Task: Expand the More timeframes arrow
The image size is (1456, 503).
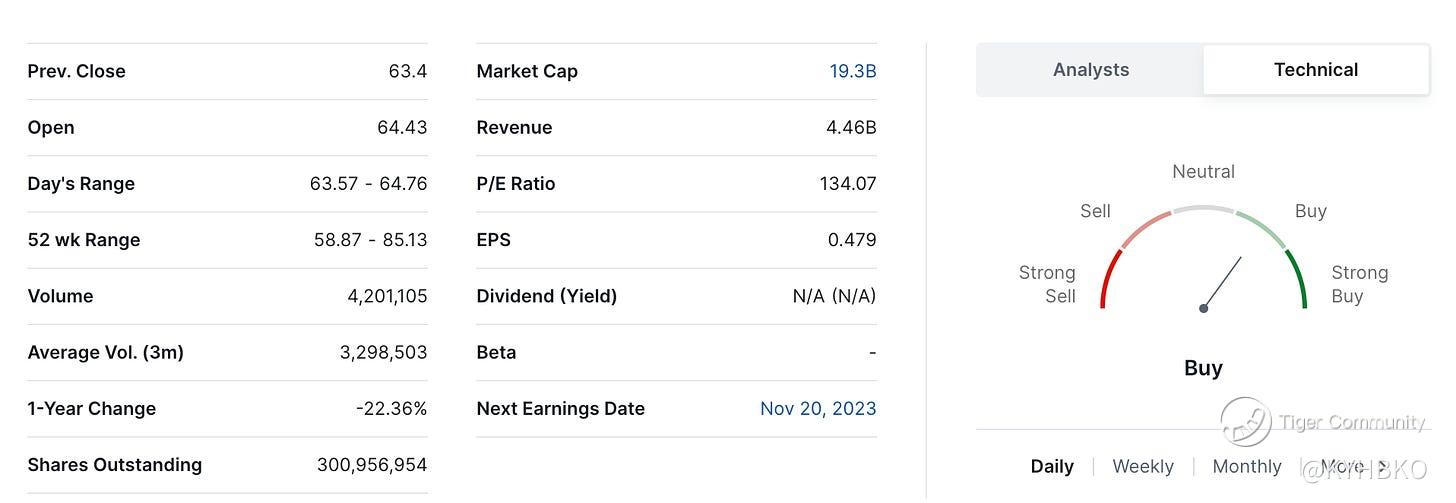Action: 1381,467
